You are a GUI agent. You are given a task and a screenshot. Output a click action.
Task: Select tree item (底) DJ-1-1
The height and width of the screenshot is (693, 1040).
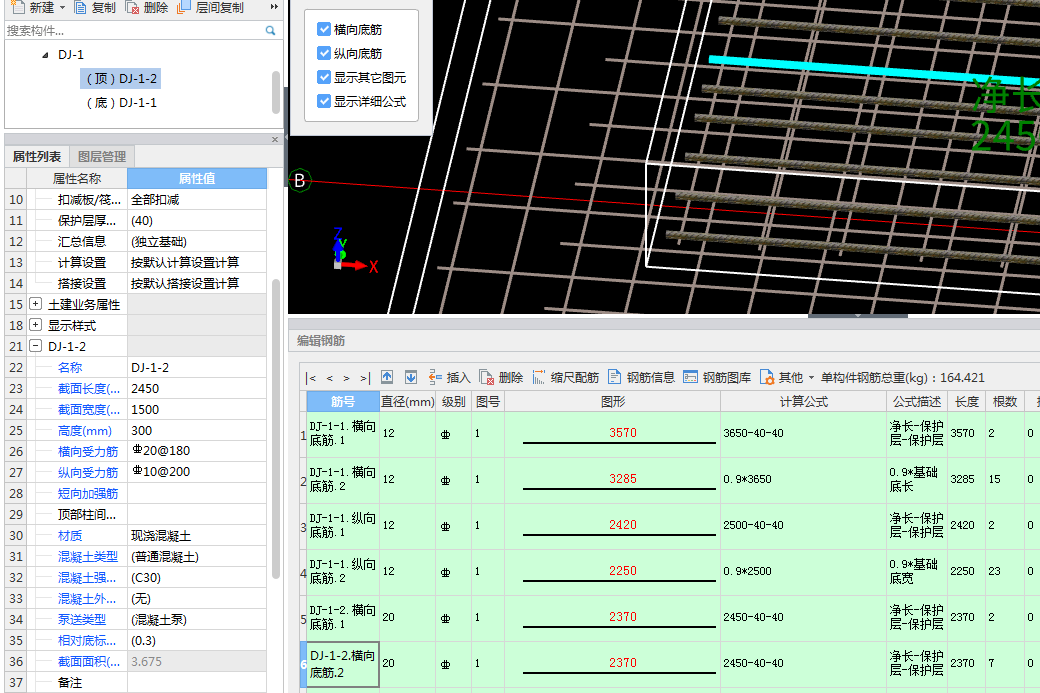click(x=121, y=103)
